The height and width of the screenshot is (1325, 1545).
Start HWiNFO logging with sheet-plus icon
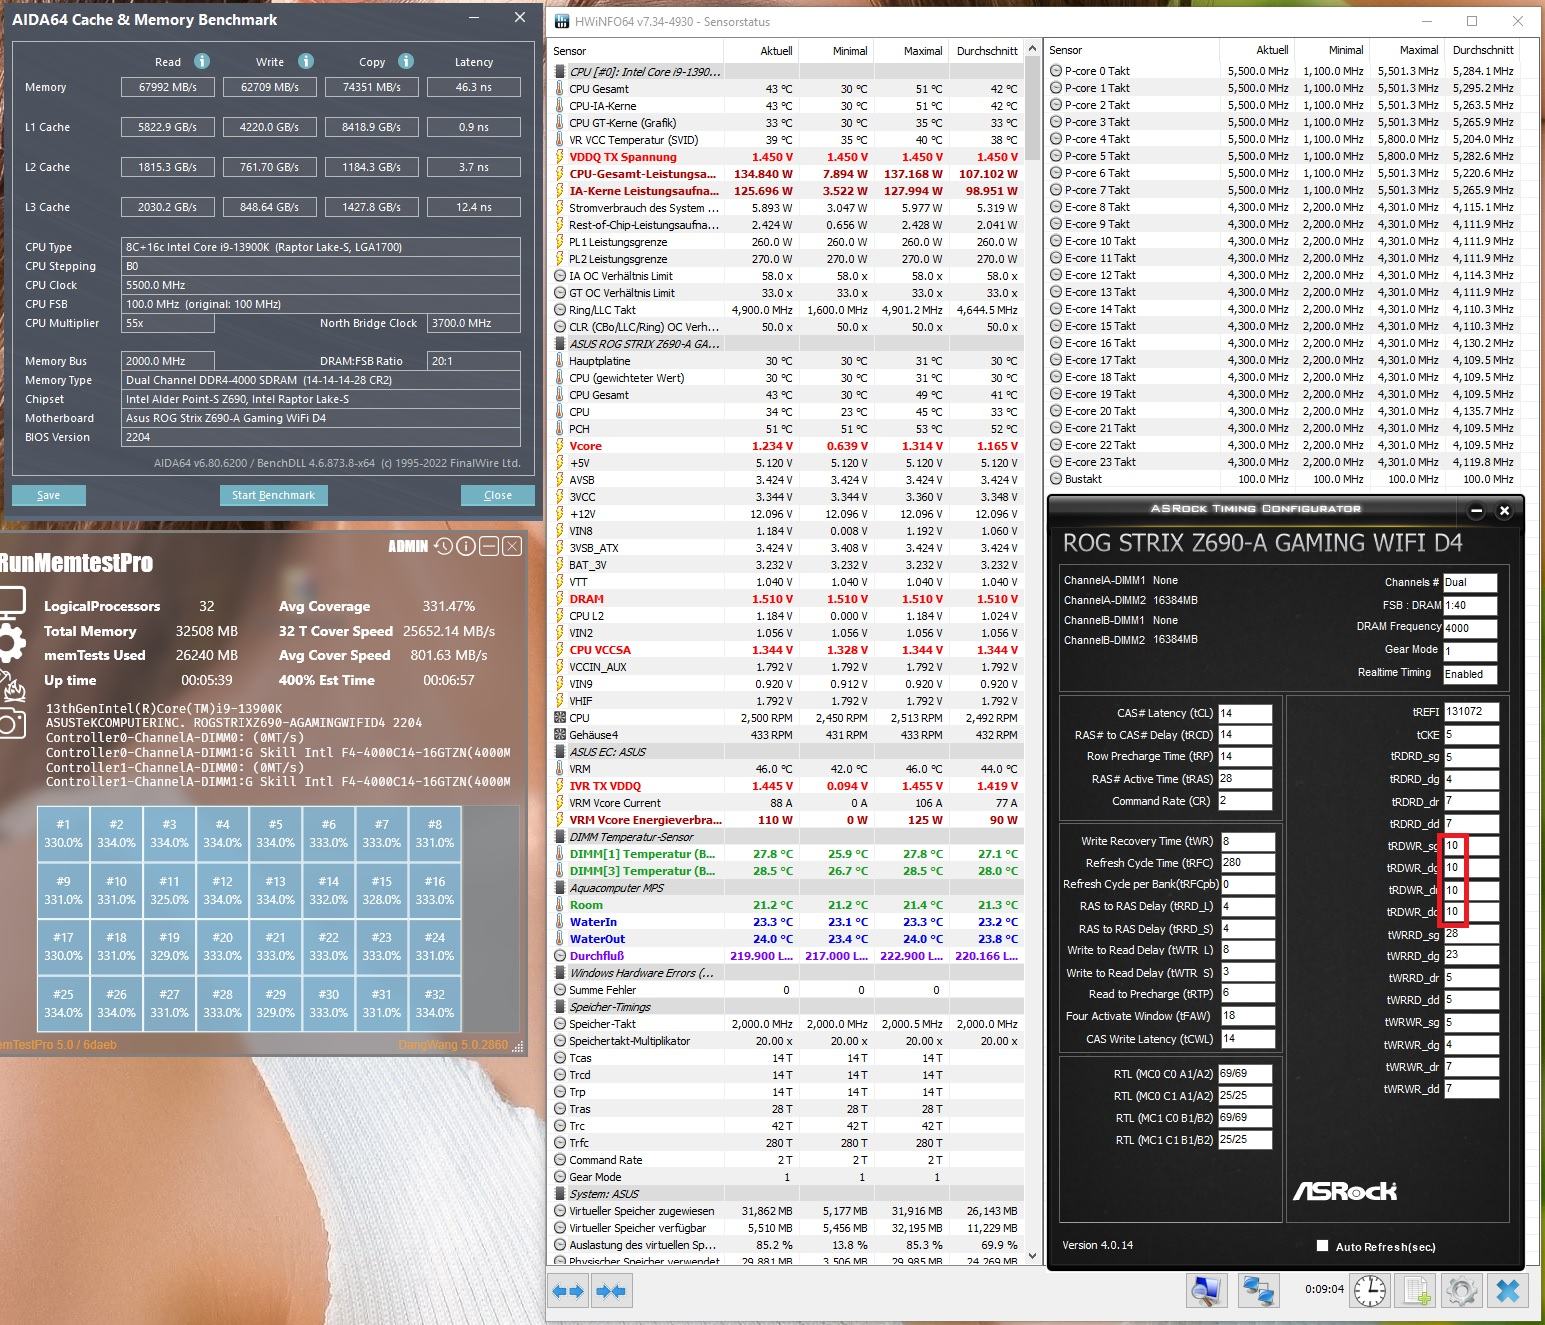[x=1416, y=1290]
